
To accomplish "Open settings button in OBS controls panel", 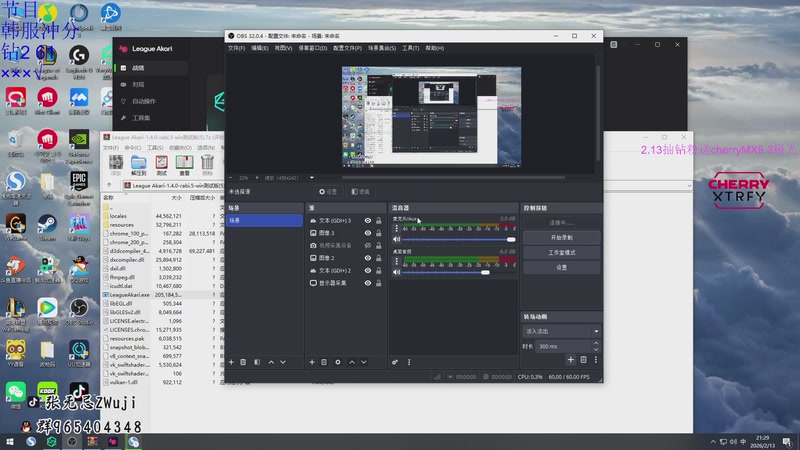I will (x=561, y=267).
